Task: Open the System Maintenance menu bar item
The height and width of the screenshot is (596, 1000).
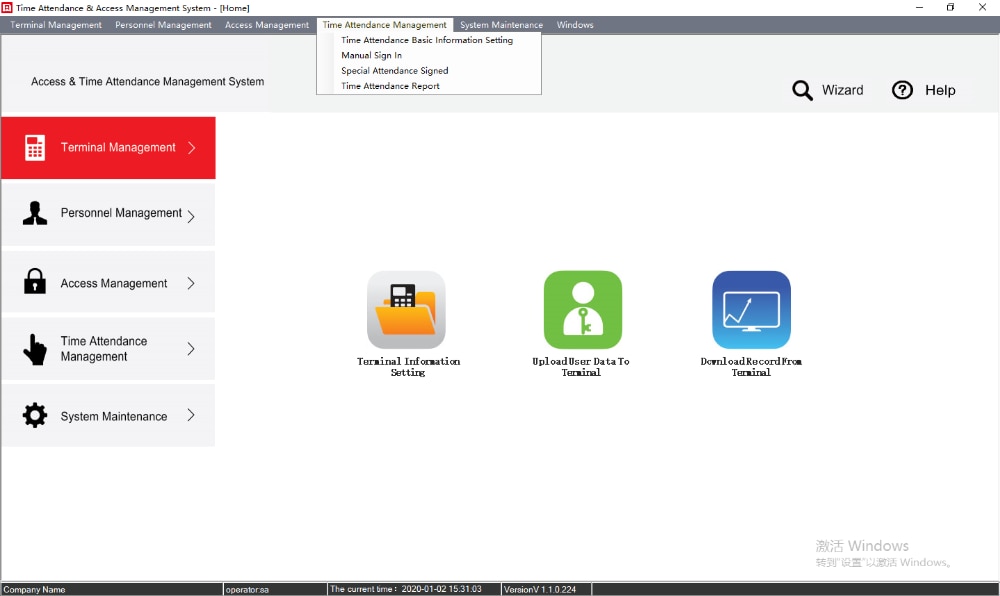Action: 501,25
